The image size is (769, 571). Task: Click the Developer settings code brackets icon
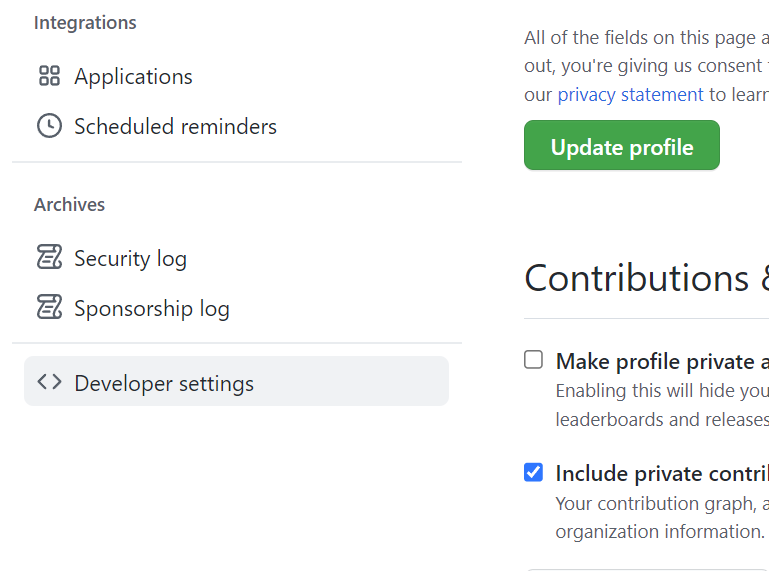coord(49,382)
